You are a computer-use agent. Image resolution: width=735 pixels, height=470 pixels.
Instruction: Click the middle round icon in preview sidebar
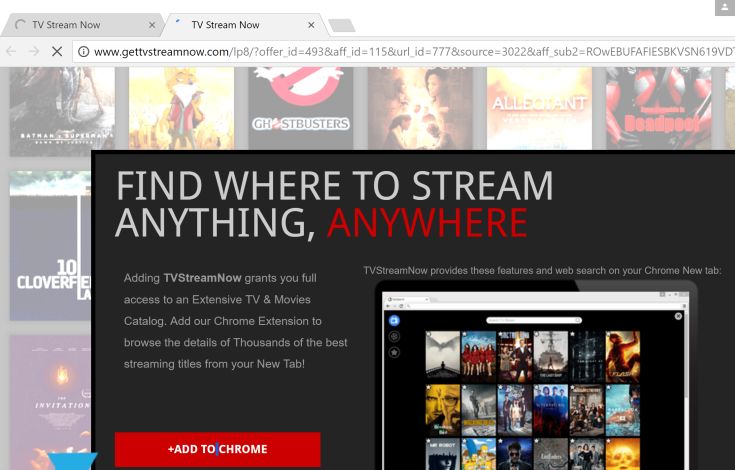pos(394,336)
